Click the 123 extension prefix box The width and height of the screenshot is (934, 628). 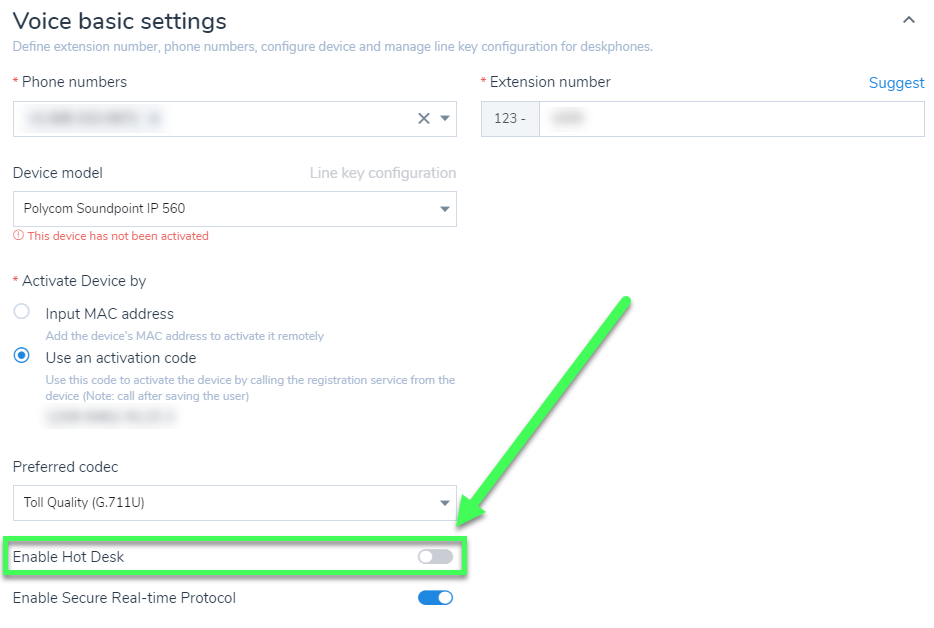510,118
